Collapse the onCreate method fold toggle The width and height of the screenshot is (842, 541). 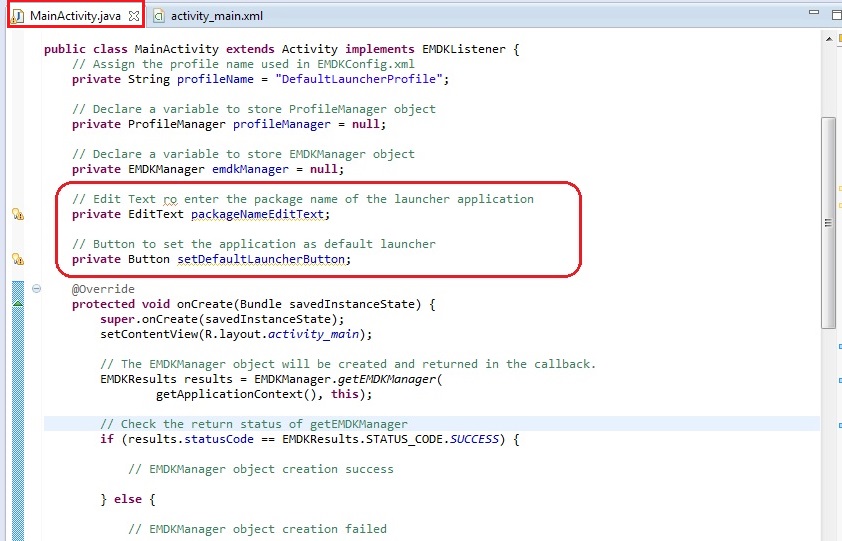tap(37, 289)
